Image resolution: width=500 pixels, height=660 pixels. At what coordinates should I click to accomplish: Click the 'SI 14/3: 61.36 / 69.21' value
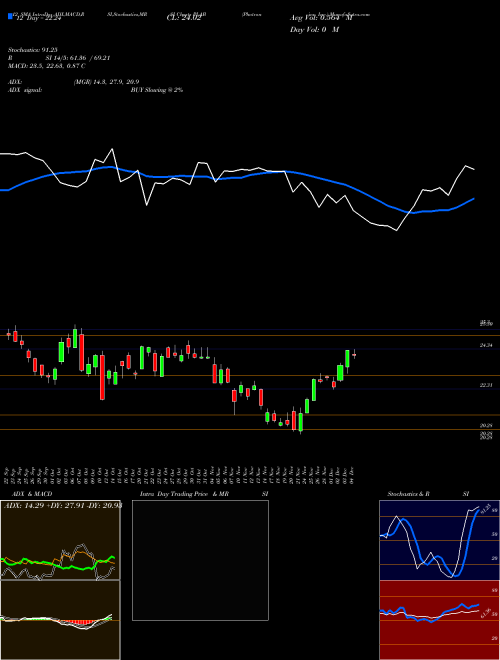pos(78,58)
